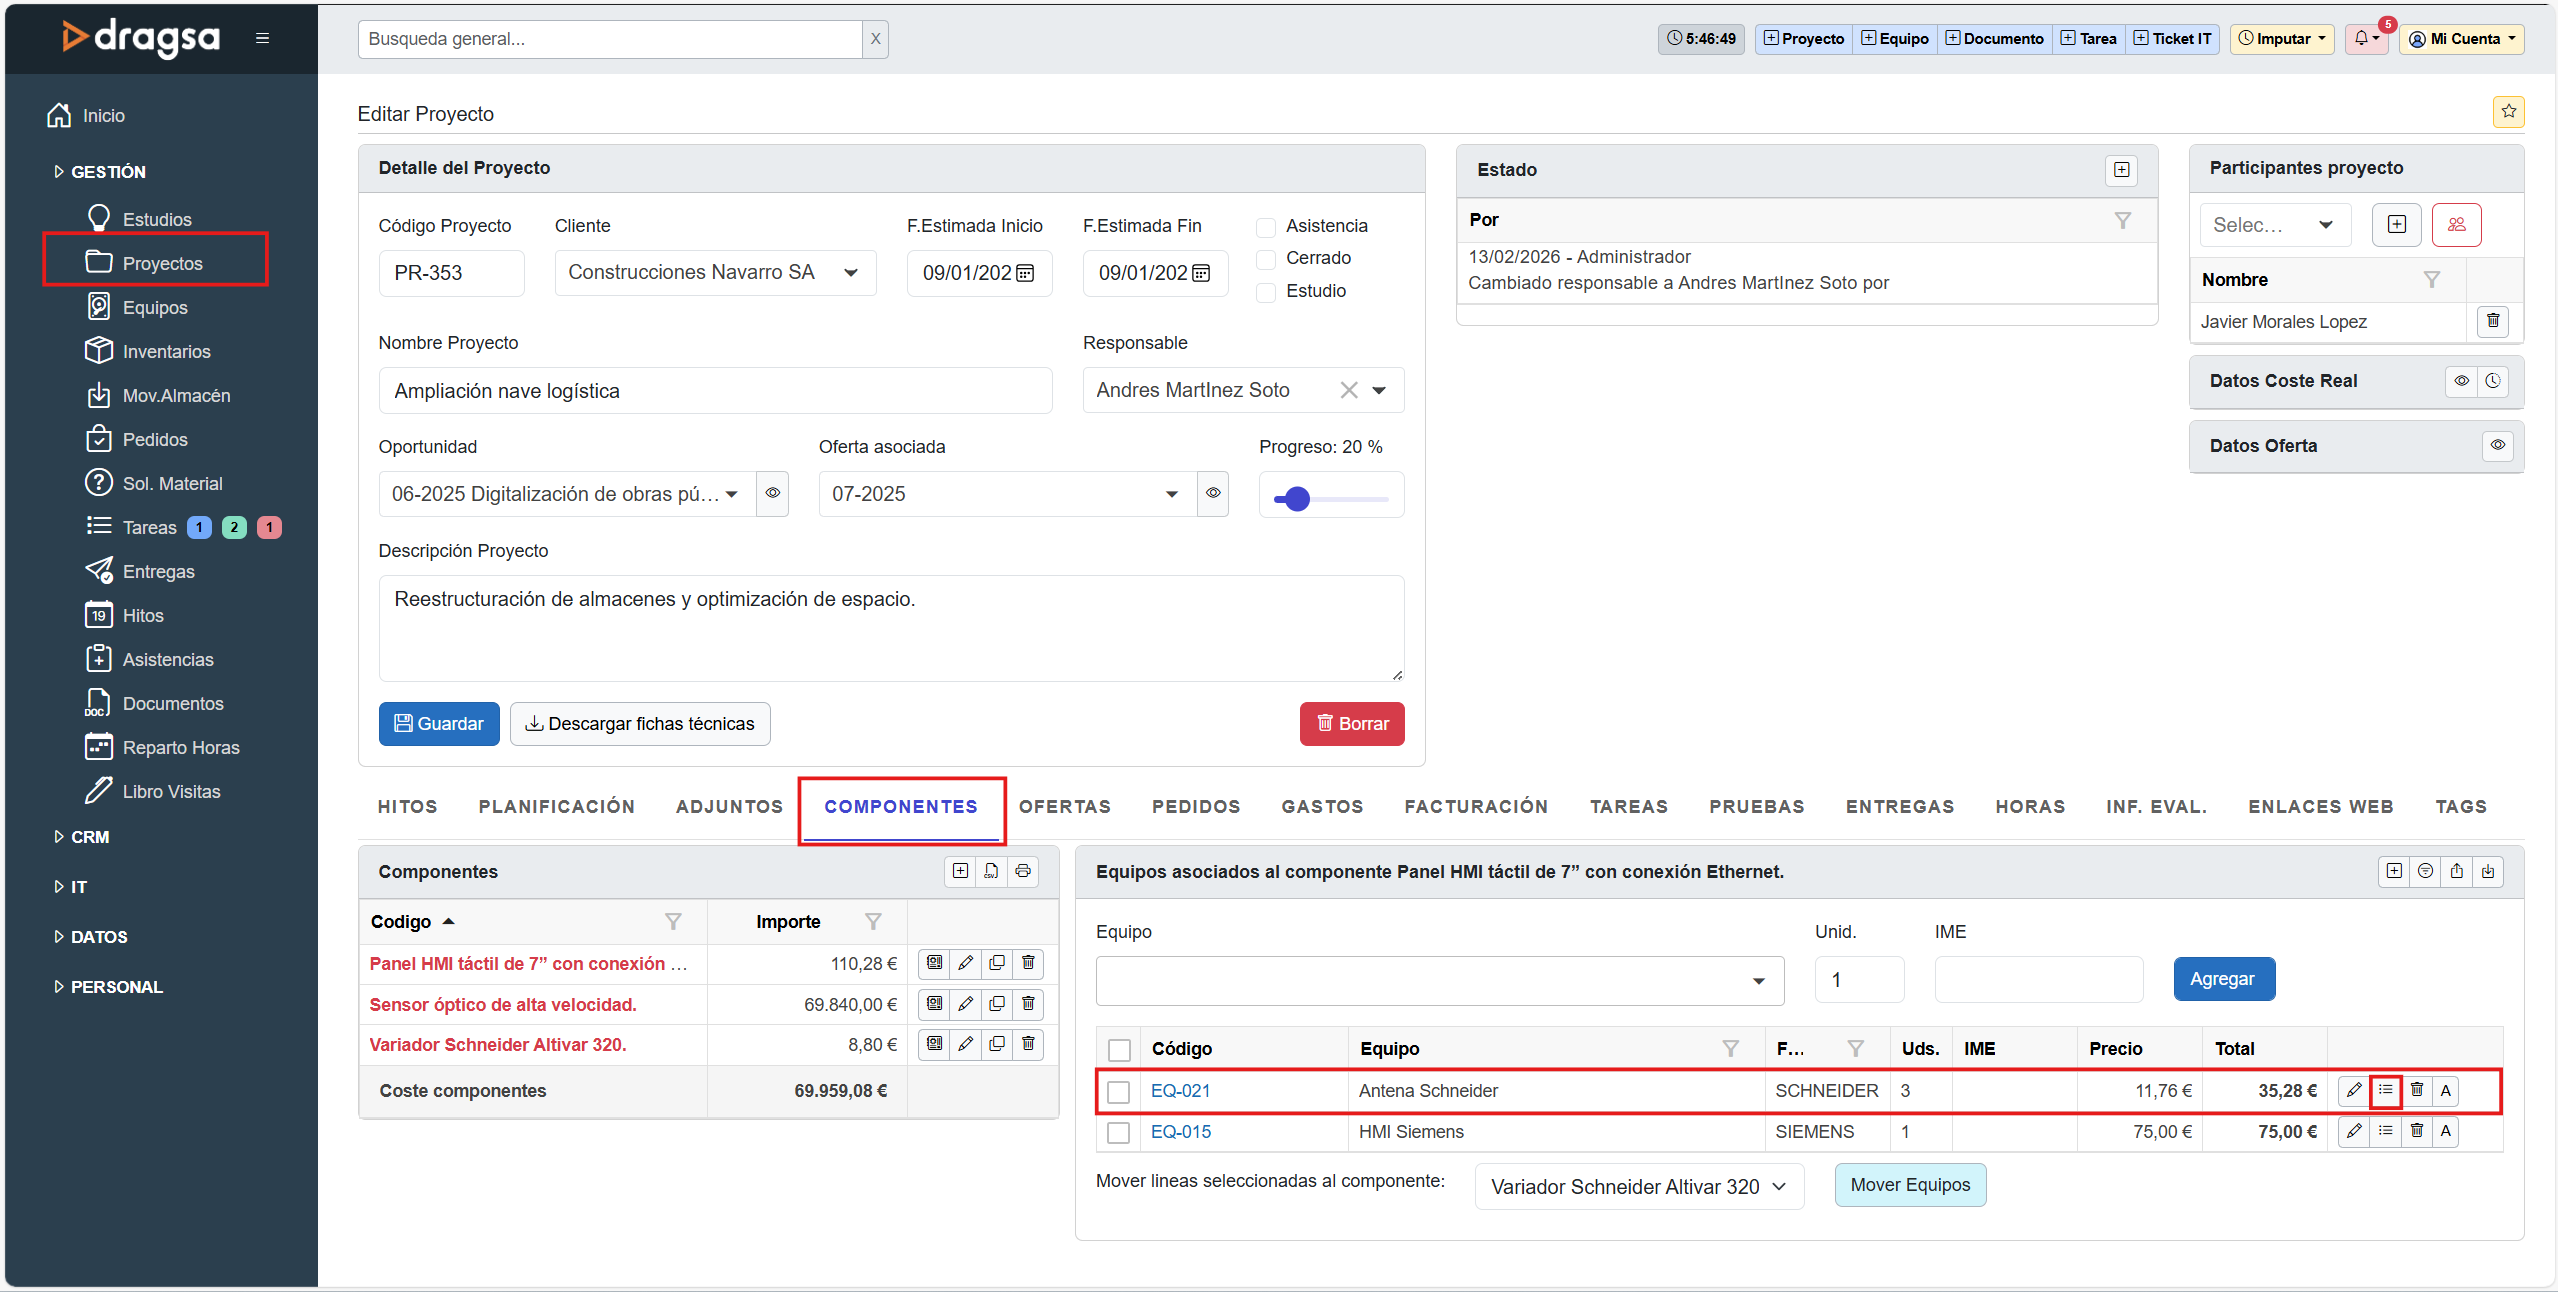Switch to the Facturación tab

(x=1476, y=806)
